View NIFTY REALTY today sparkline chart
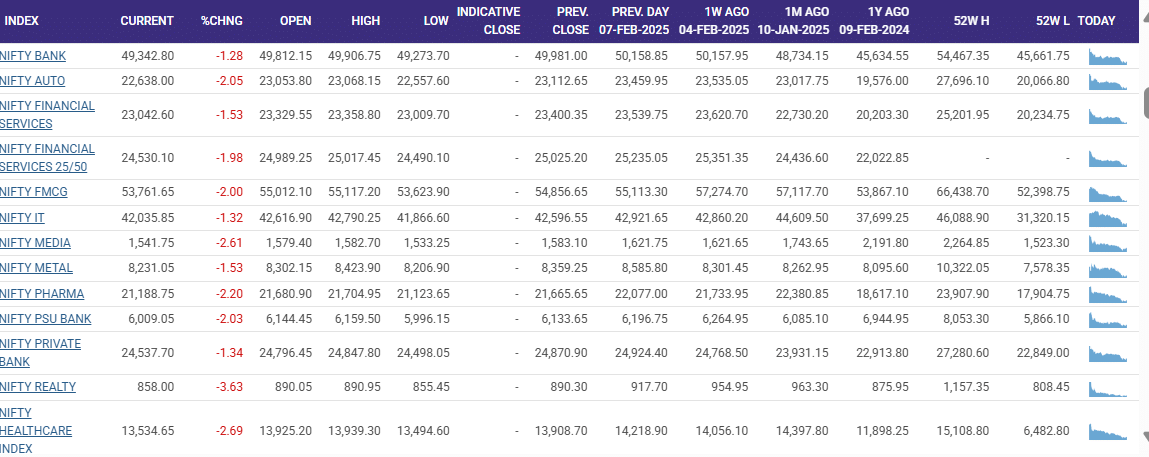Viewport: 1149px width, 457px height. tap(1108, 388)
